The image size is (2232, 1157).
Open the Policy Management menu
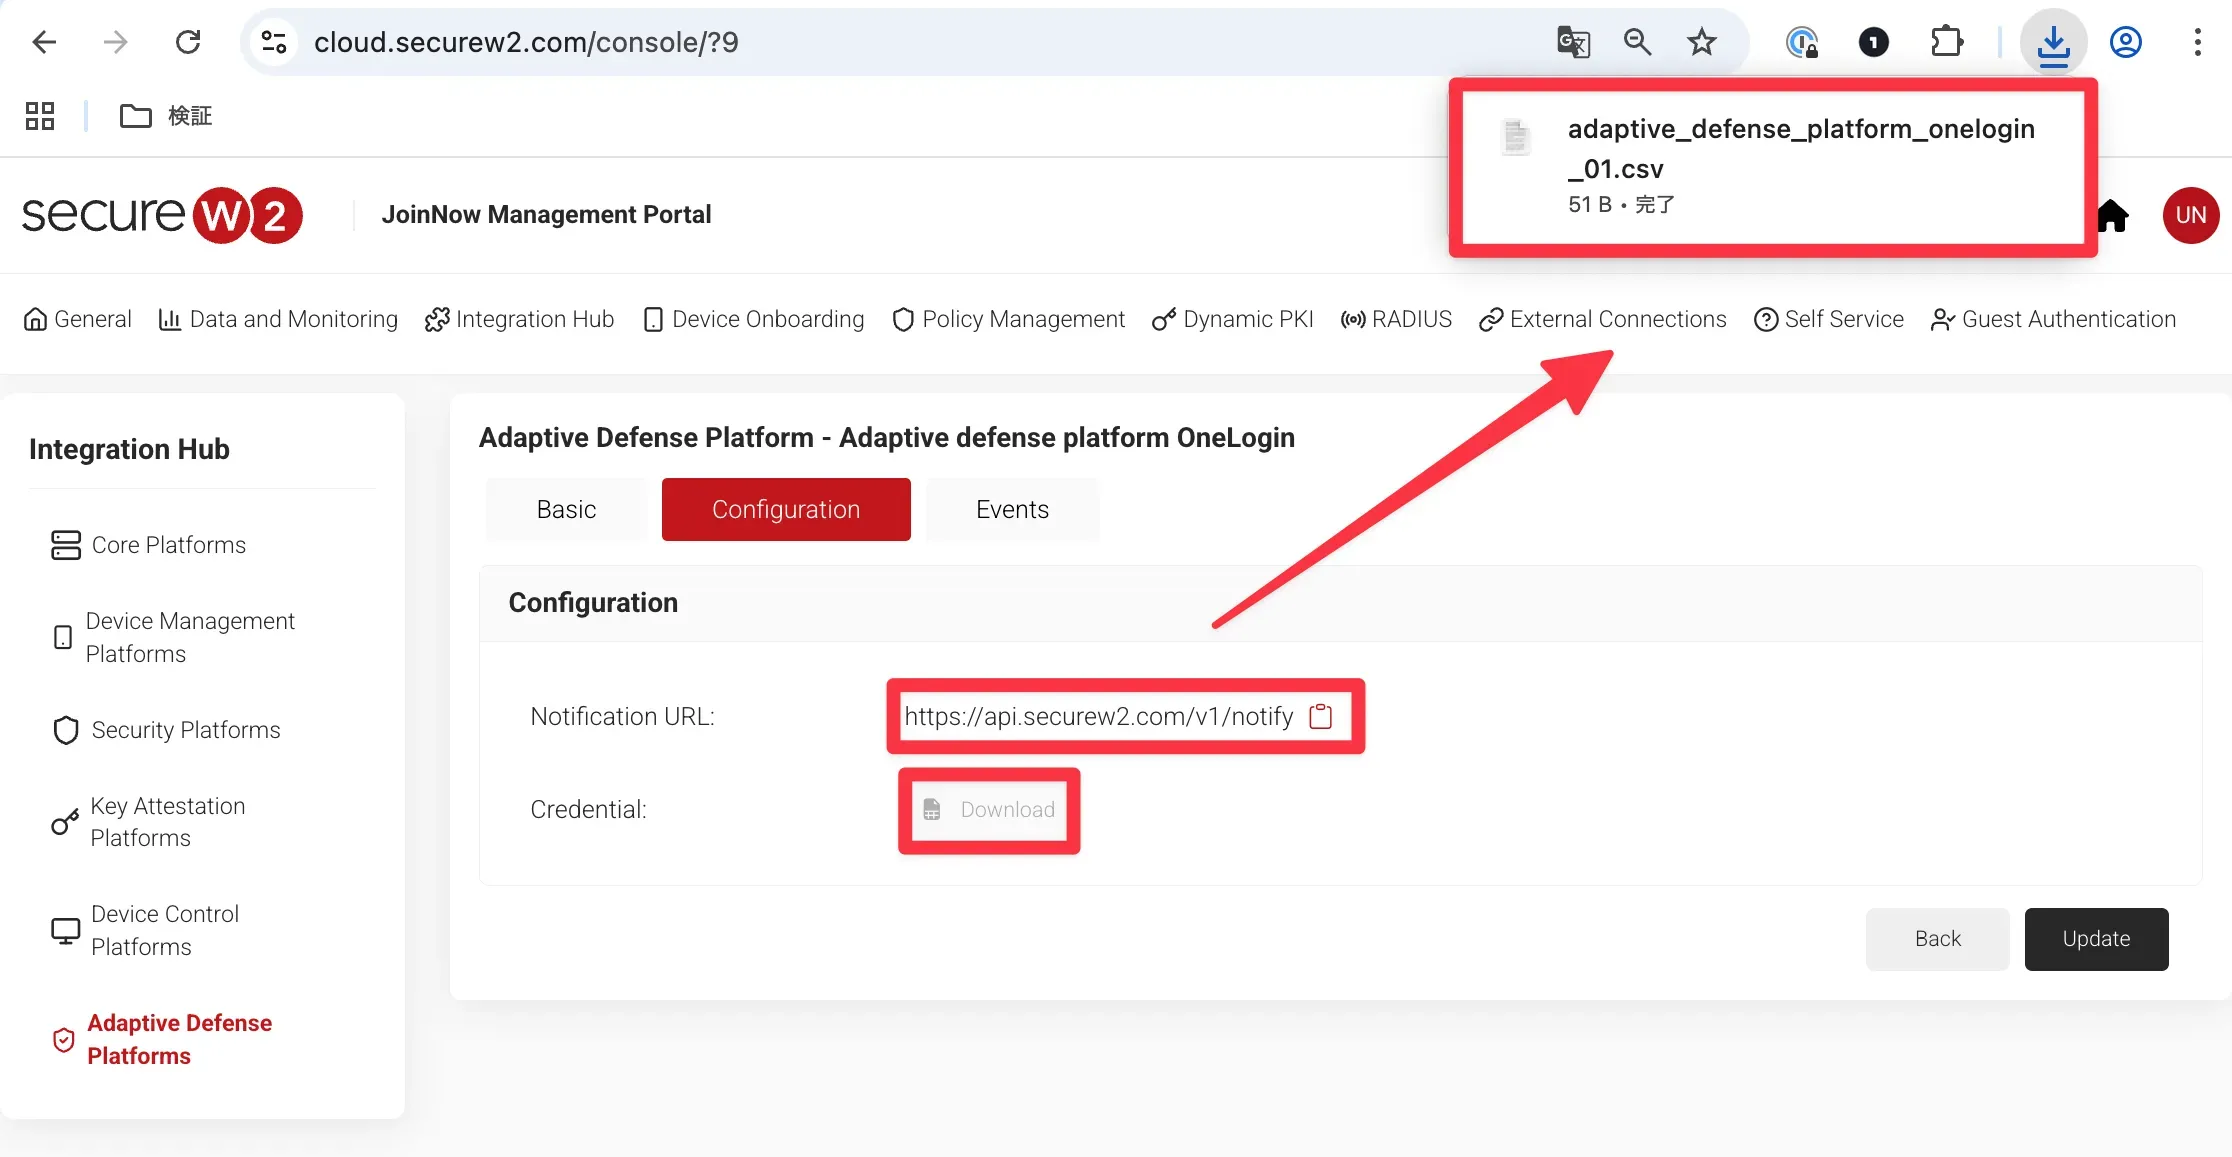coord(1008,319)
